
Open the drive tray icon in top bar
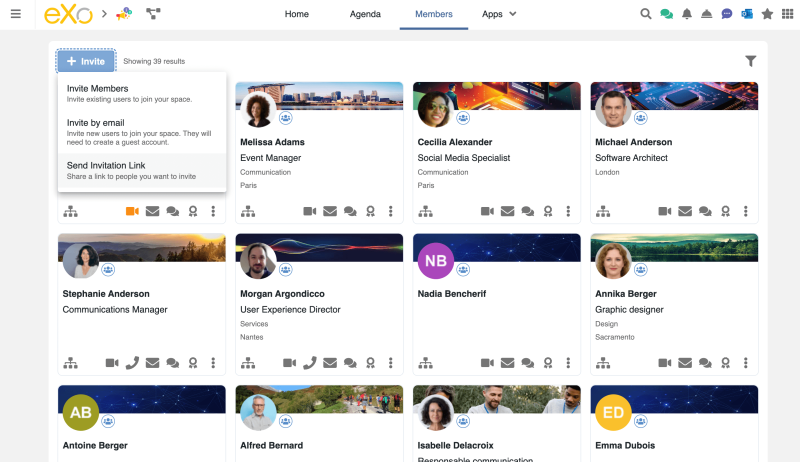[x=707, y=14]
